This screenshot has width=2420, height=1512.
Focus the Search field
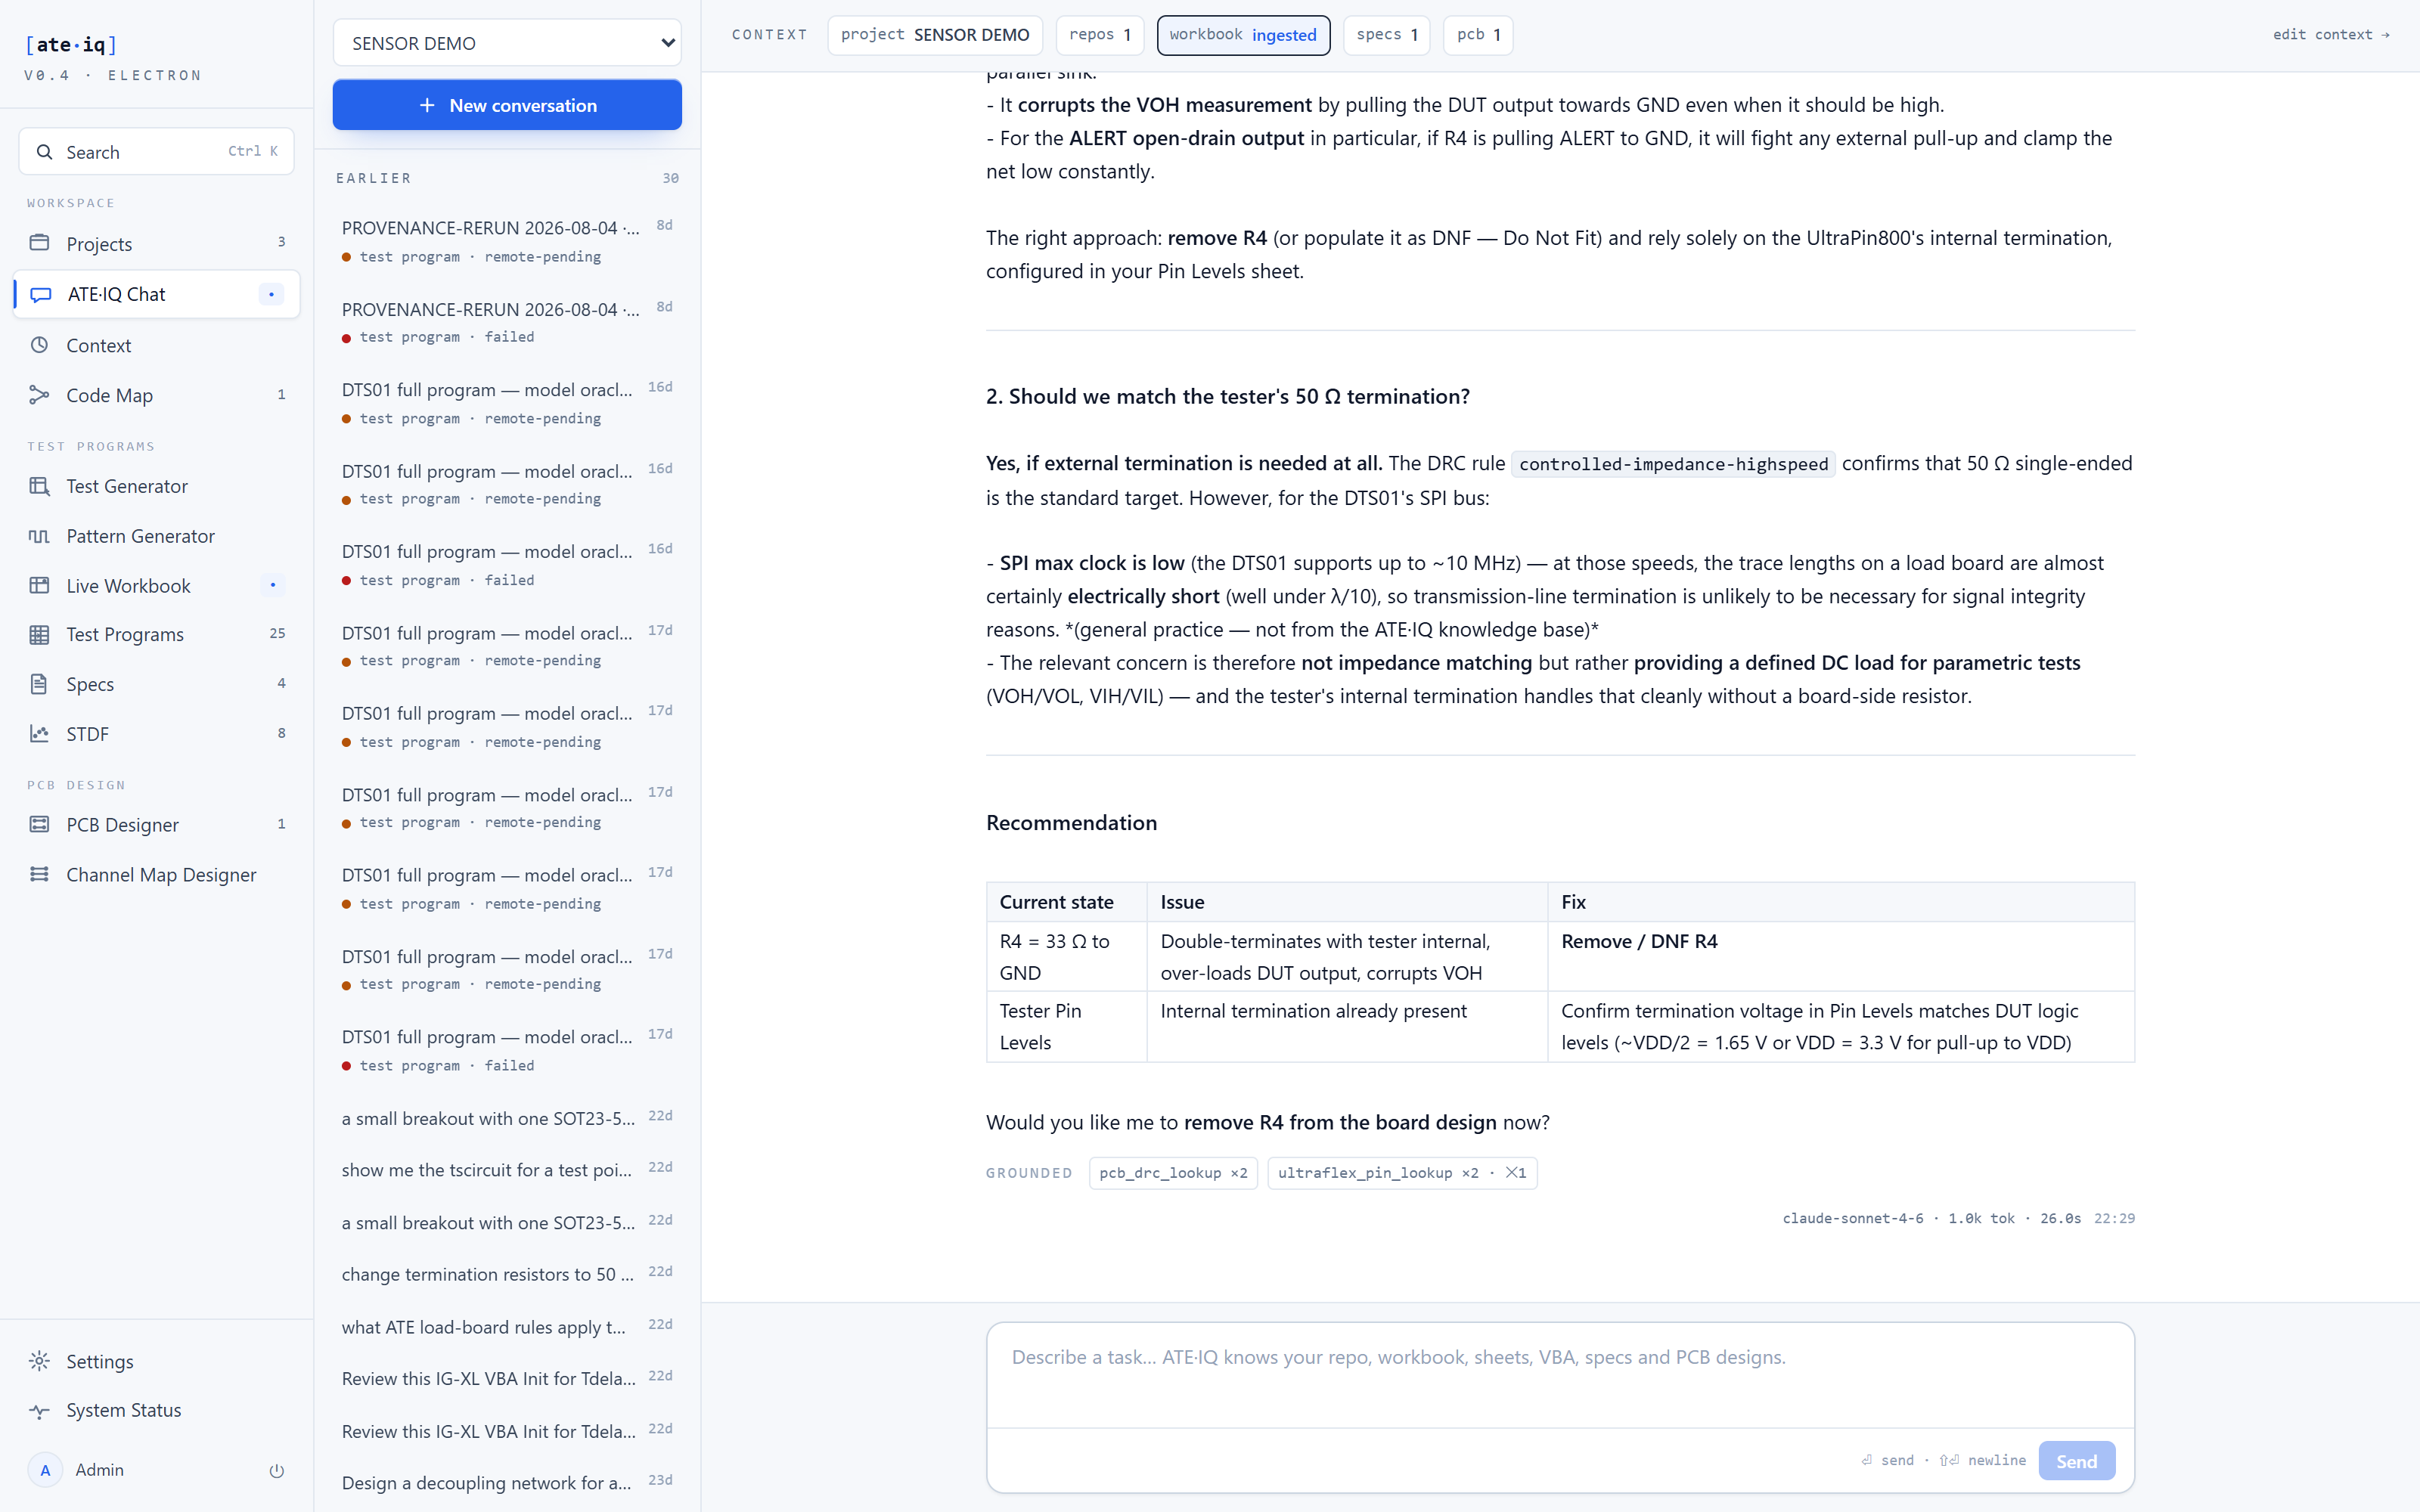[156, 152]
